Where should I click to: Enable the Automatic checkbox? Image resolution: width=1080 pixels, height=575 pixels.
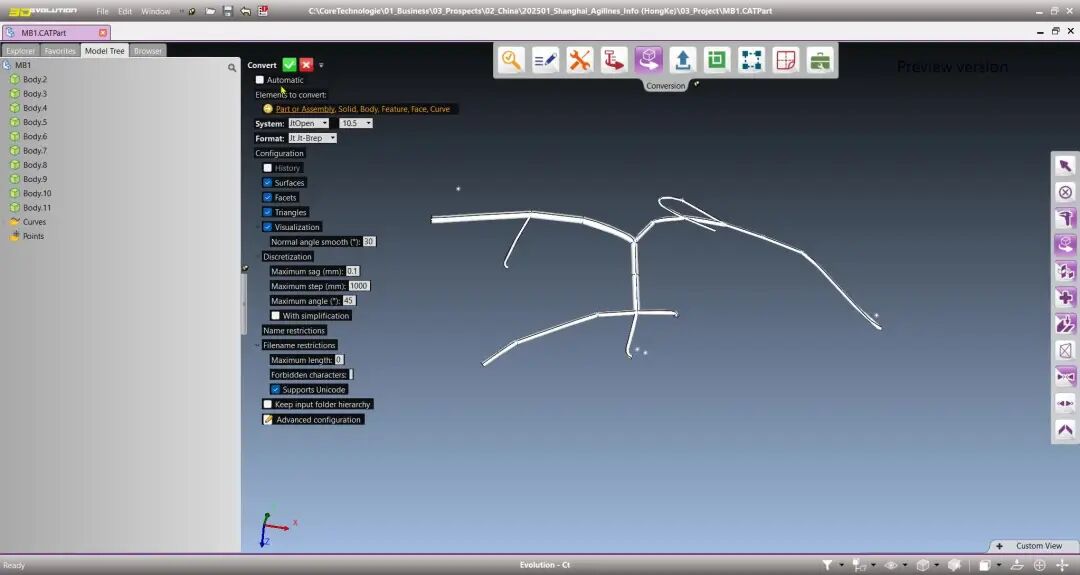tap(260, 80)
